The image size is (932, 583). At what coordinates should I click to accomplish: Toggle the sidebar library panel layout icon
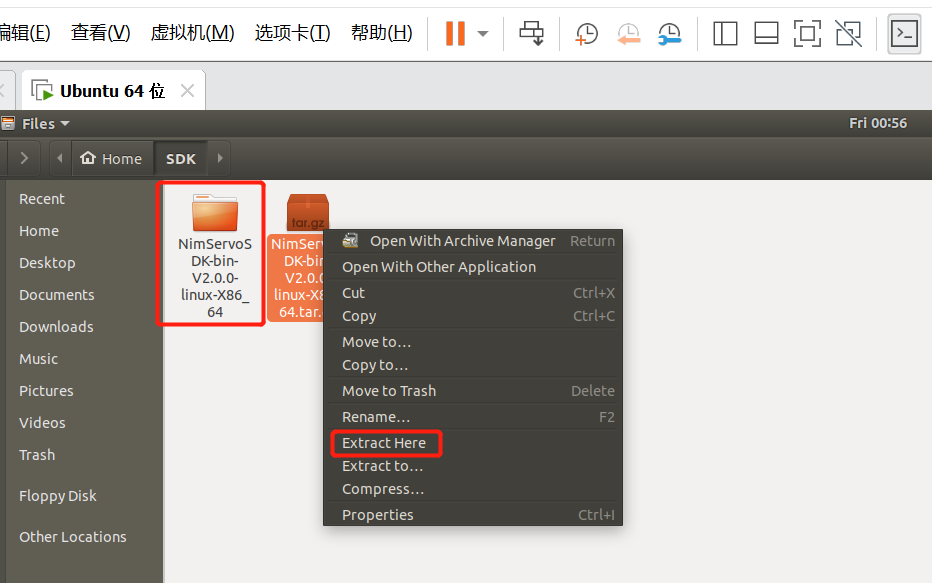click(725, 33)
